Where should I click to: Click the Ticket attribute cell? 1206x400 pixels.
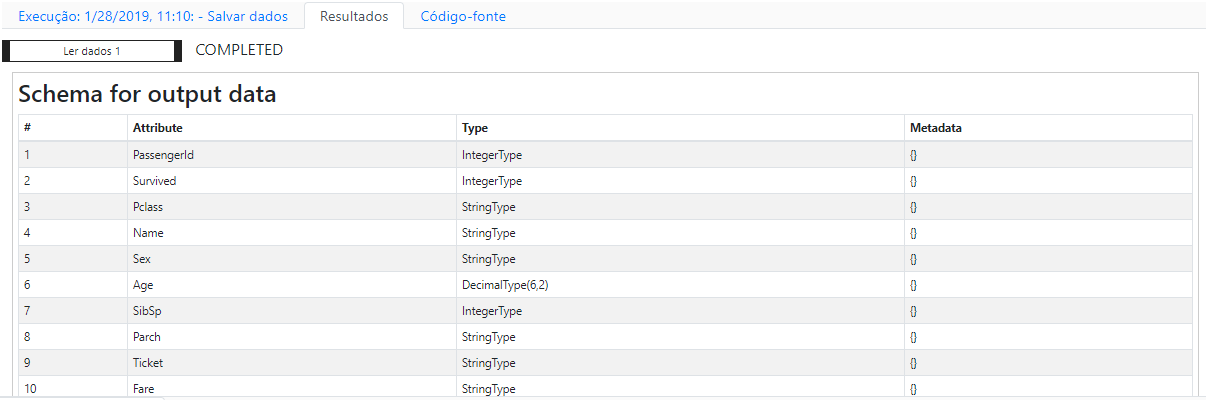tap(292, 363)
